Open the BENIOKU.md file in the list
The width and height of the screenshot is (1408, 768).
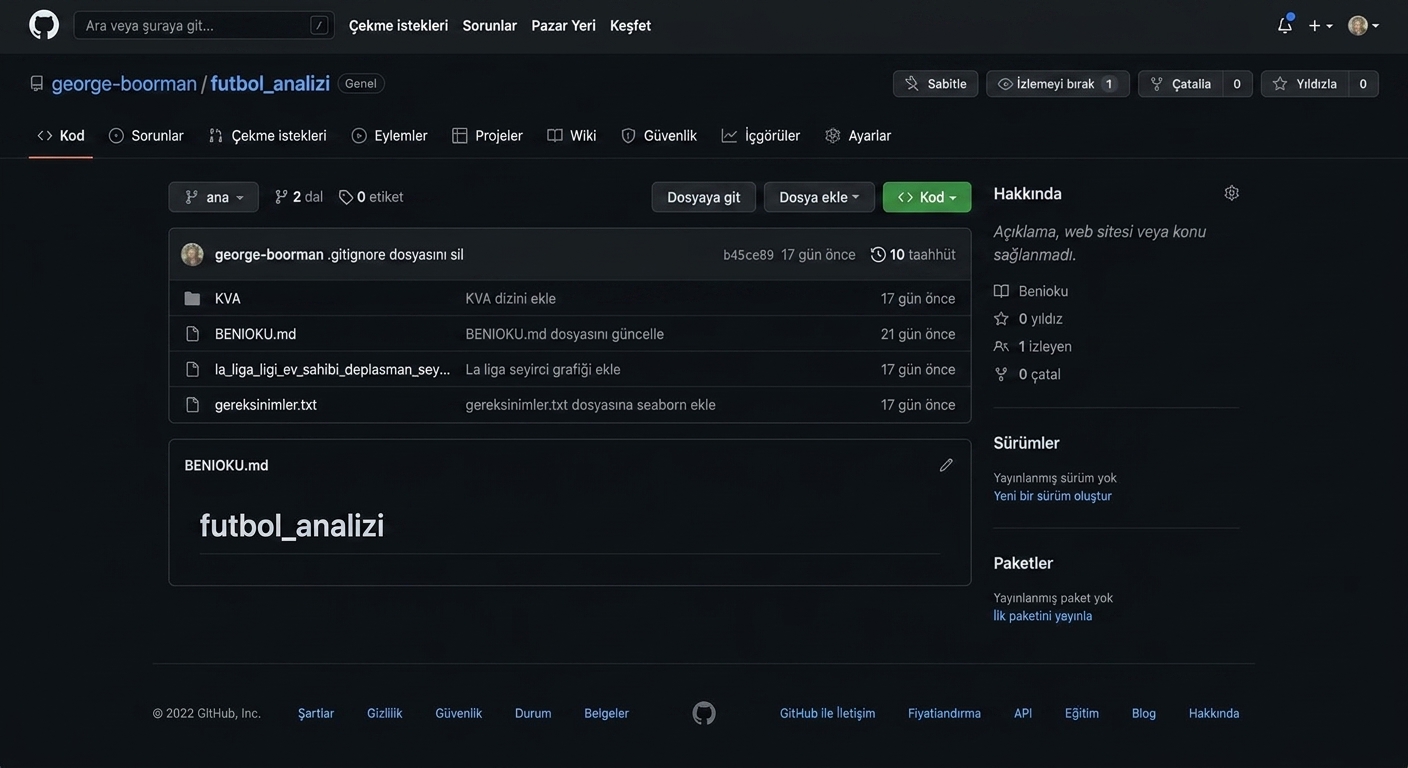click(256, 334)
